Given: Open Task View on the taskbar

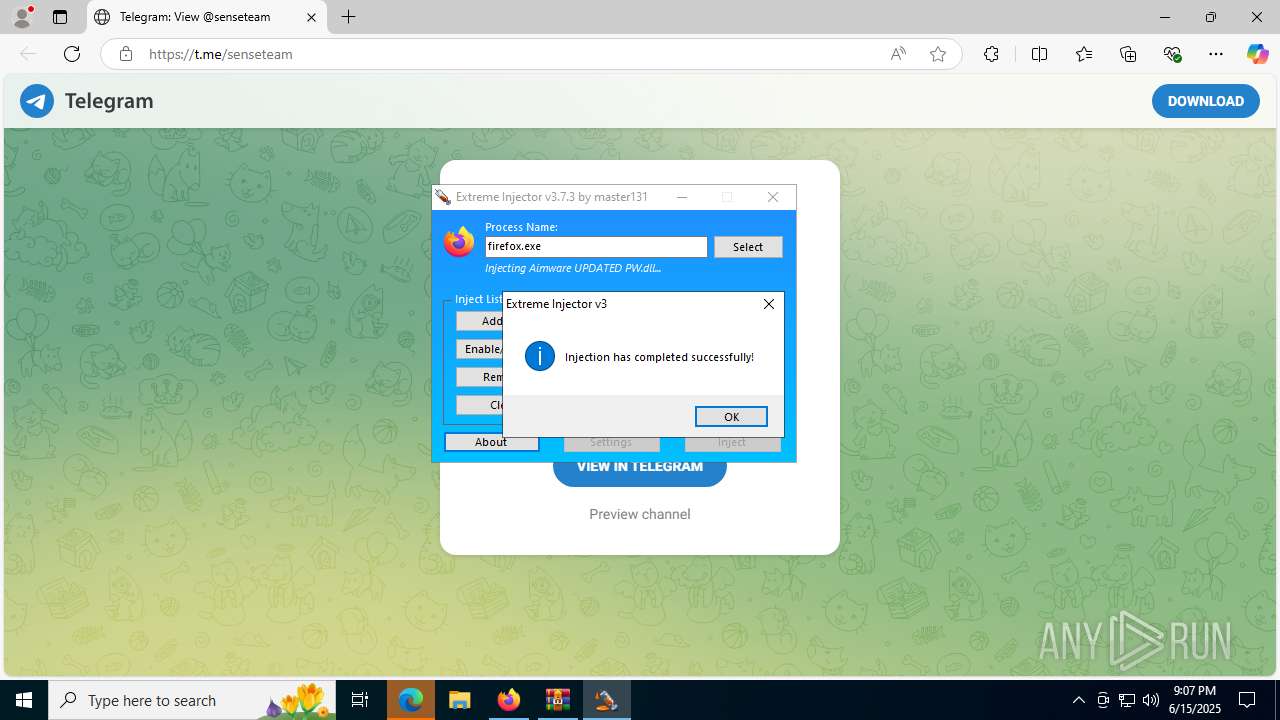Looking at the screenshot, I should 360,700.
